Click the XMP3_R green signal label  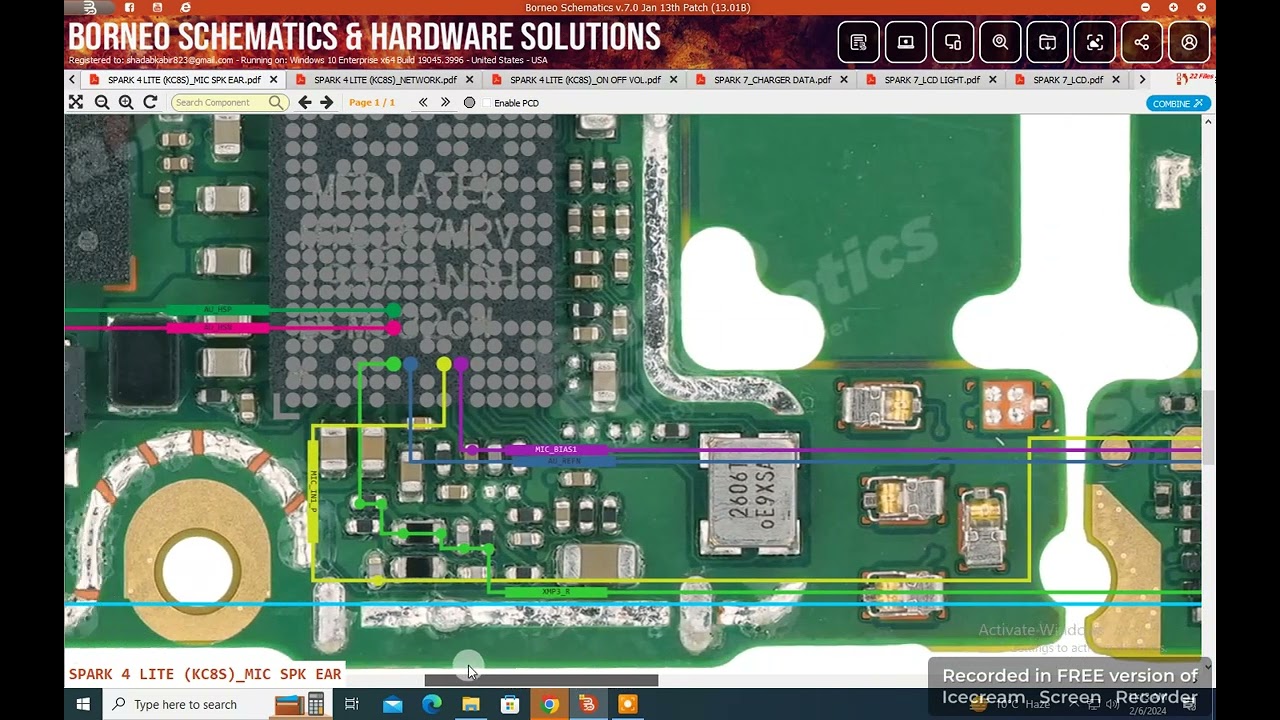click(x=556, y=592)
